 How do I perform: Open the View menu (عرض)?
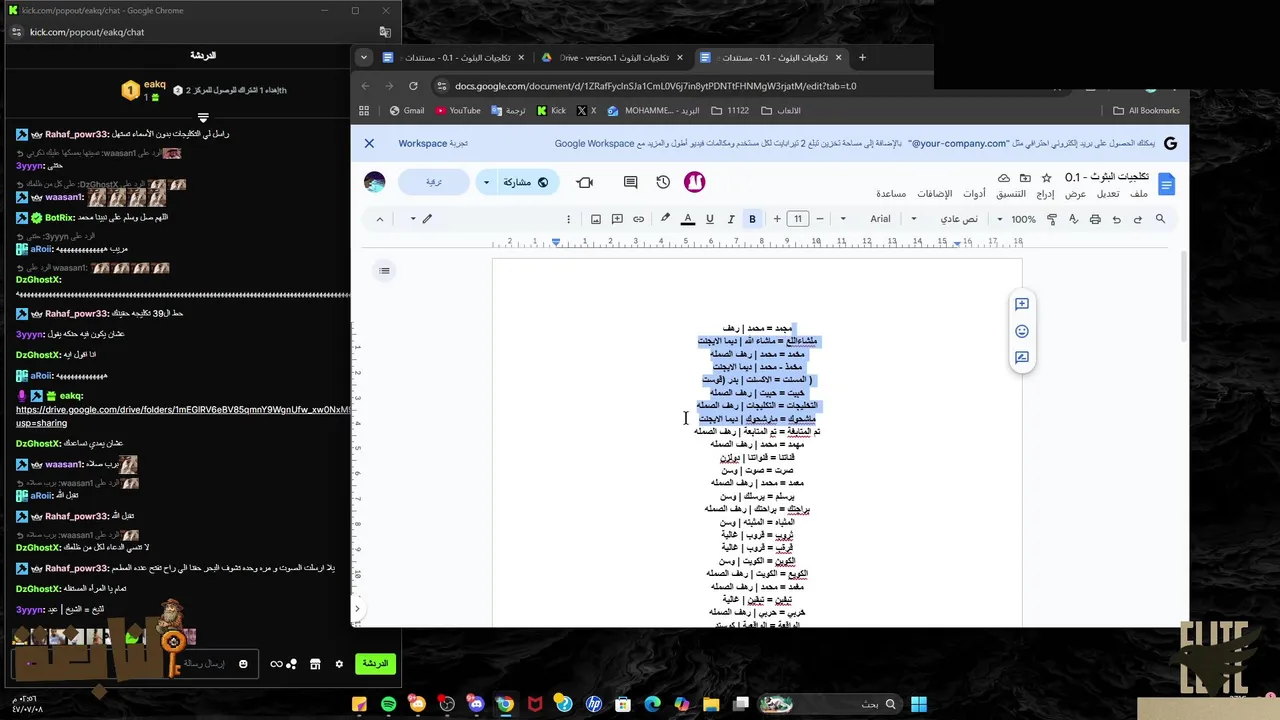1075,194
